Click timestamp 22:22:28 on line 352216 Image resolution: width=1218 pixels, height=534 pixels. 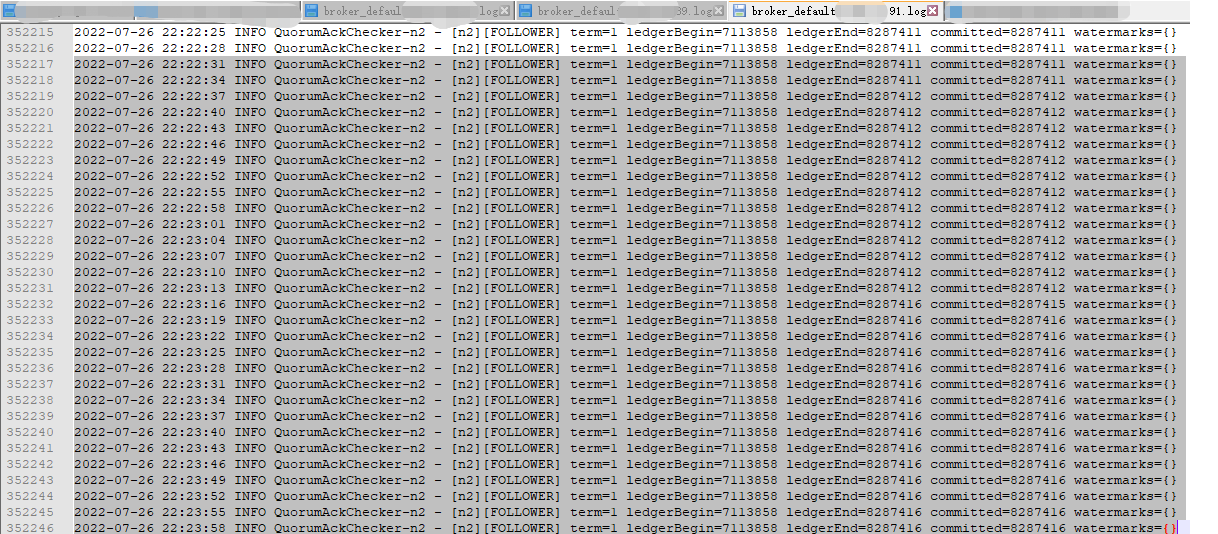[194, 48]
